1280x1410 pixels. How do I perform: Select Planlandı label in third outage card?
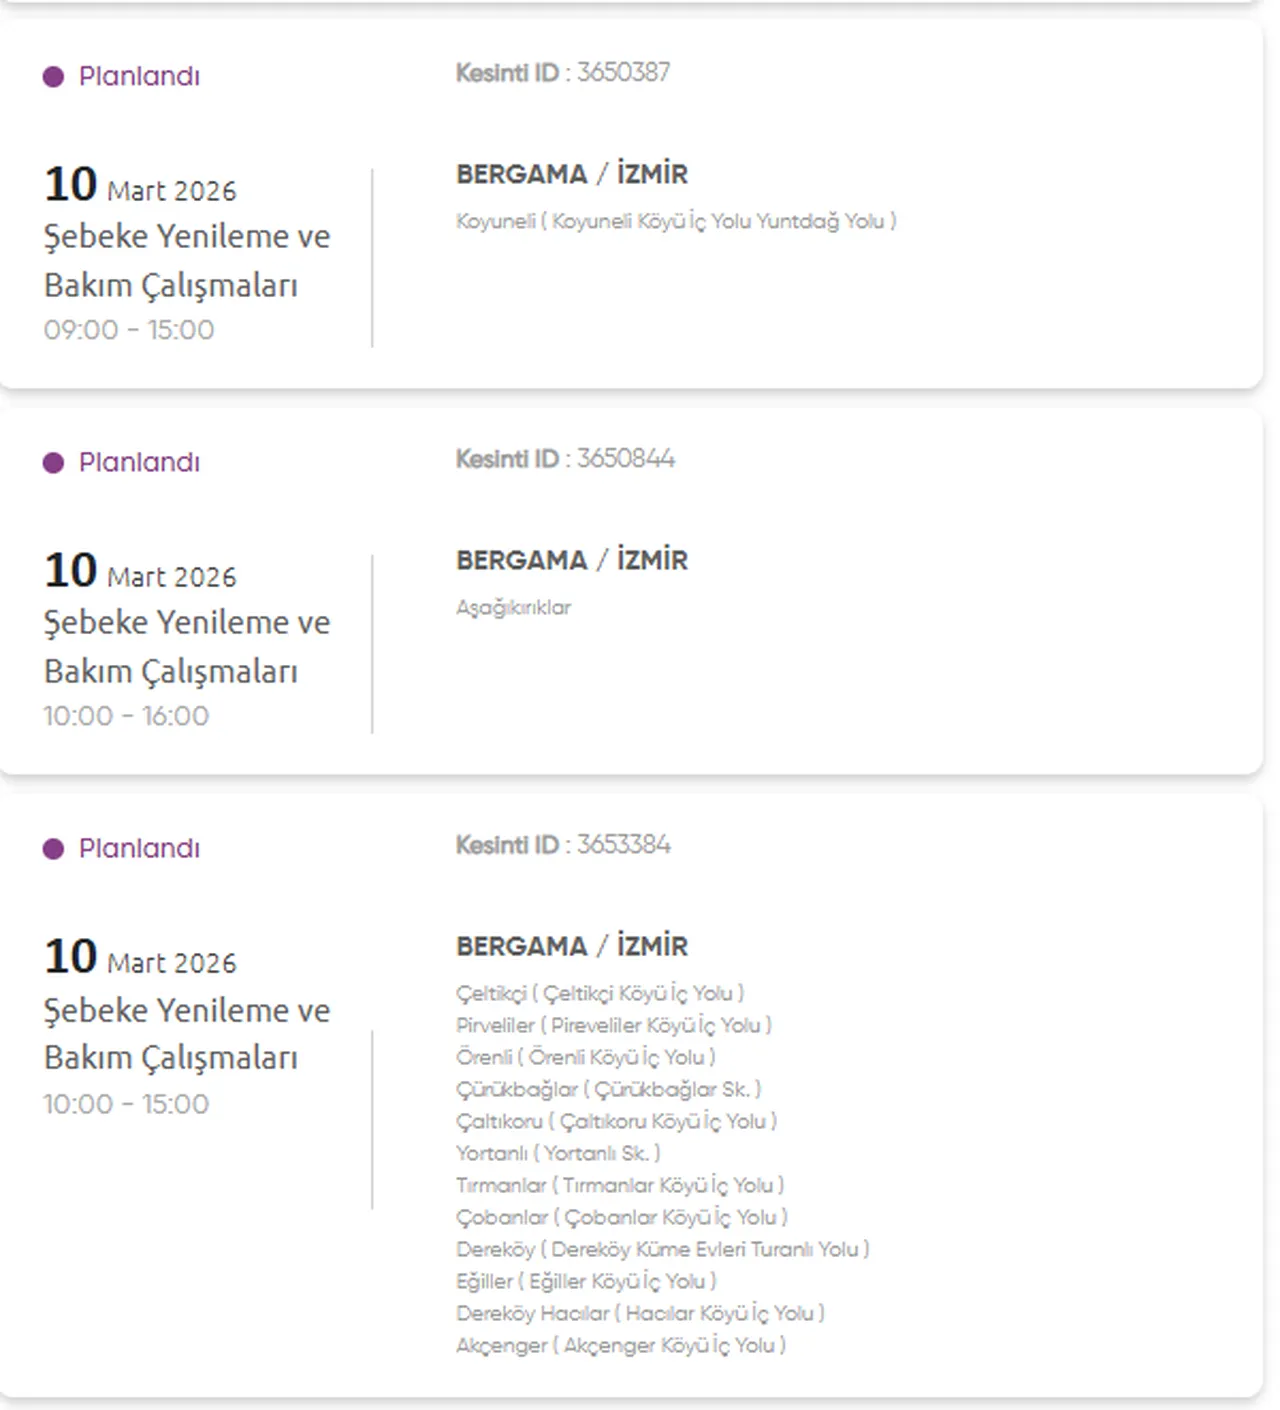pyautogui.click(x=139, y=849)
